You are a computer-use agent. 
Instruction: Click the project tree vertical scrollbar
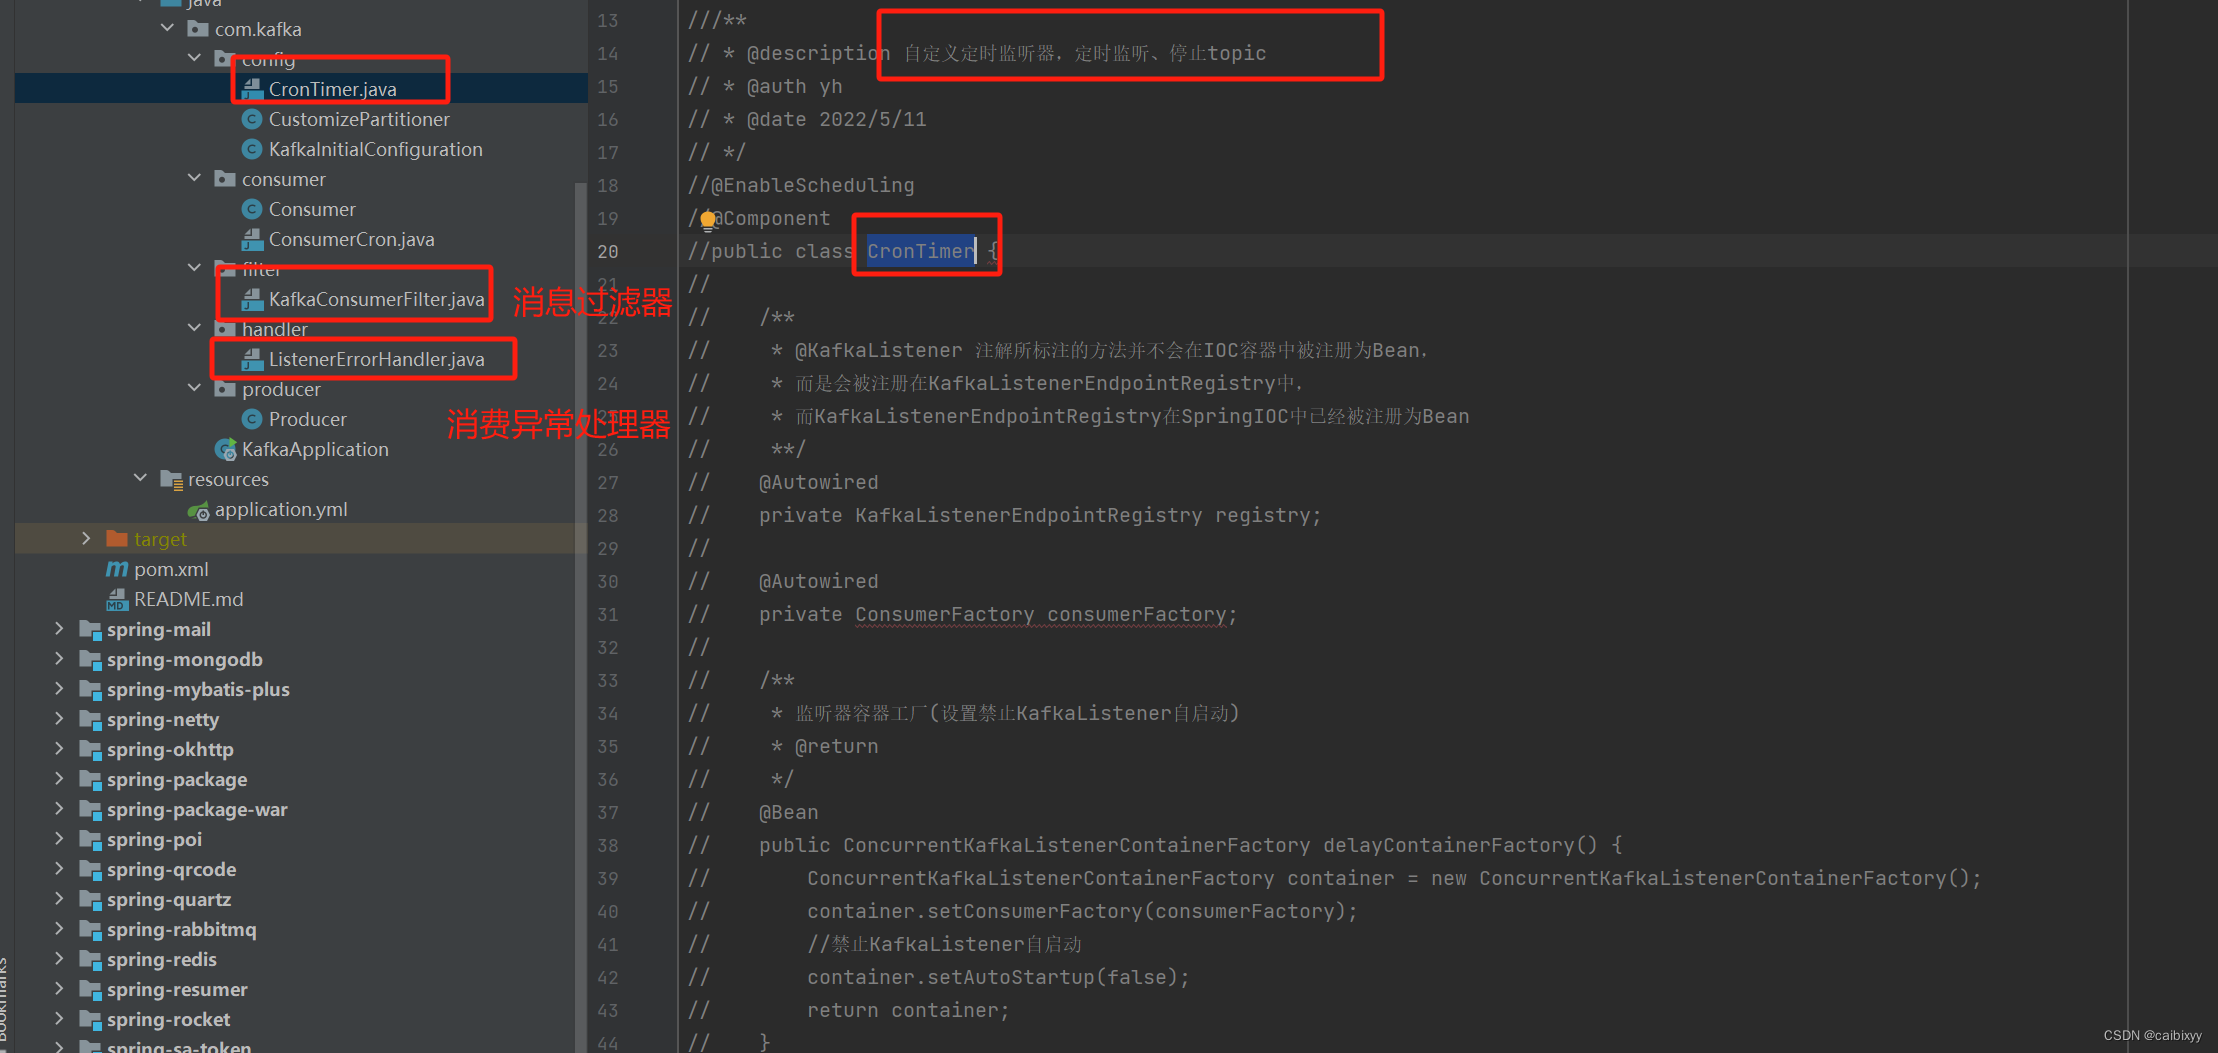pyautogui.click(x=581, y=616)
